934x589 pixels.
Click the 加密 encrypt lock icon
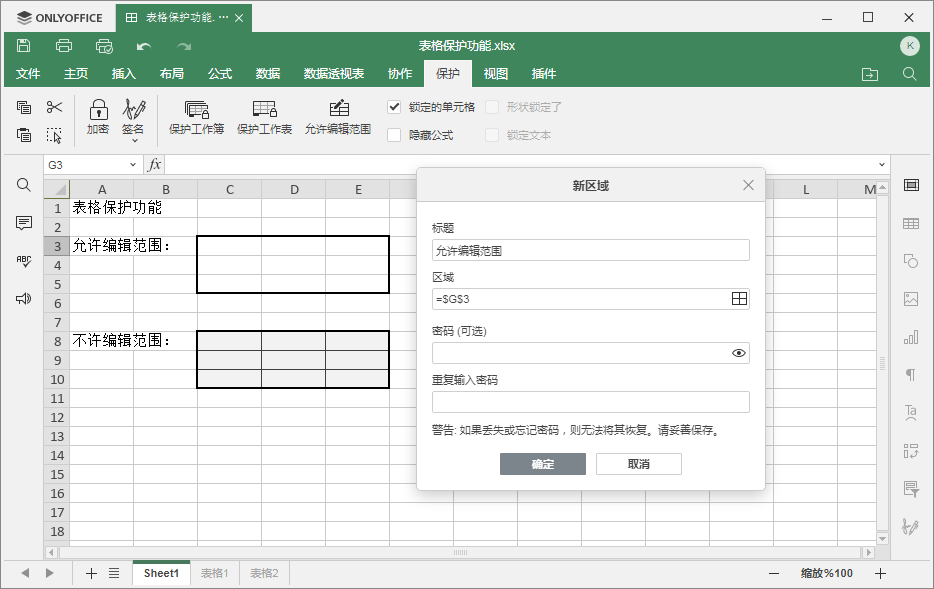point(98,117)
